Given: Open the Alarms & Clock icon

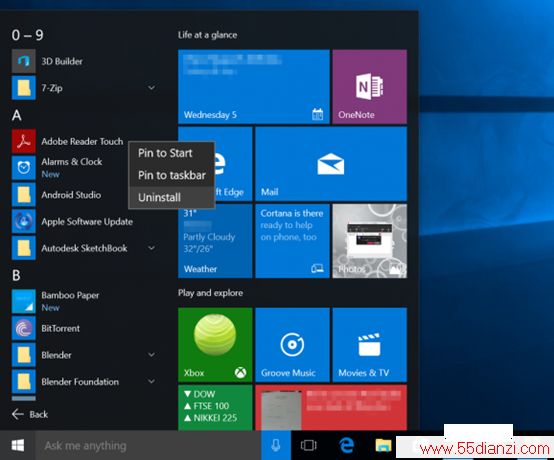Looking at the screenshot, I should 24,168.
